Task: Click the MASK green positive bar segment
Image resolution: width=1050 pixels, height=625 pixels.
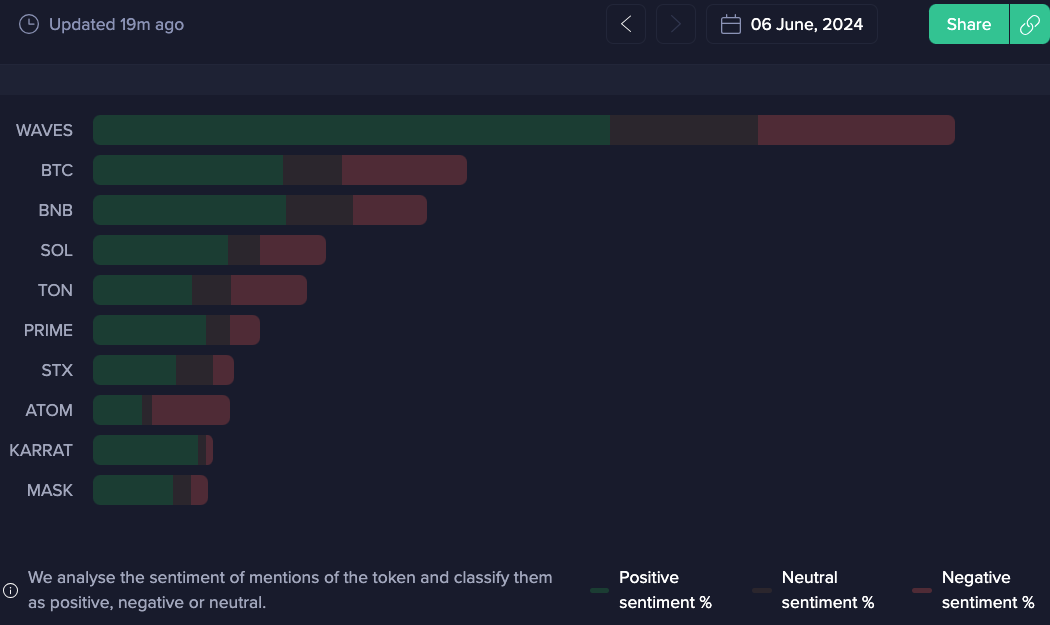Action: [133, 490]
